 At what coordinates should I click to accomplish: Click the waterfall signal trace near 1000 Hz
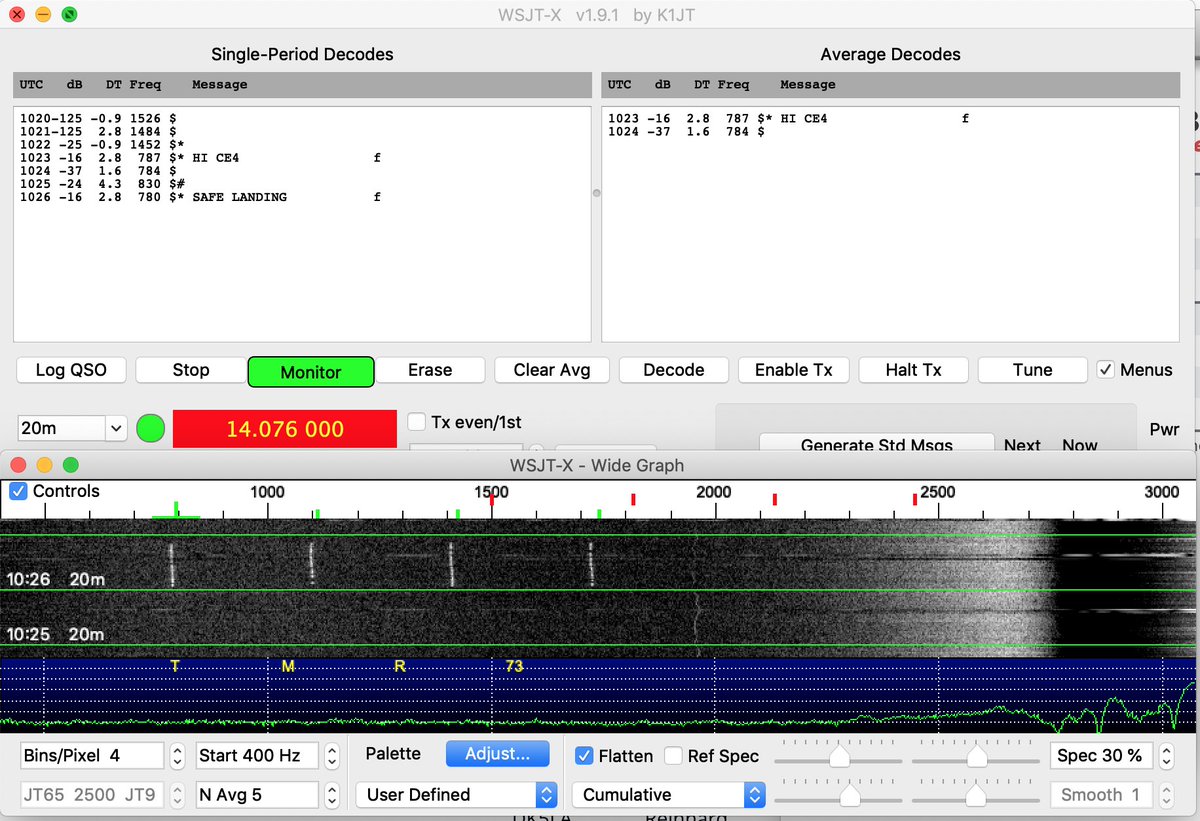pyautogui.click(x=311, y=564)
